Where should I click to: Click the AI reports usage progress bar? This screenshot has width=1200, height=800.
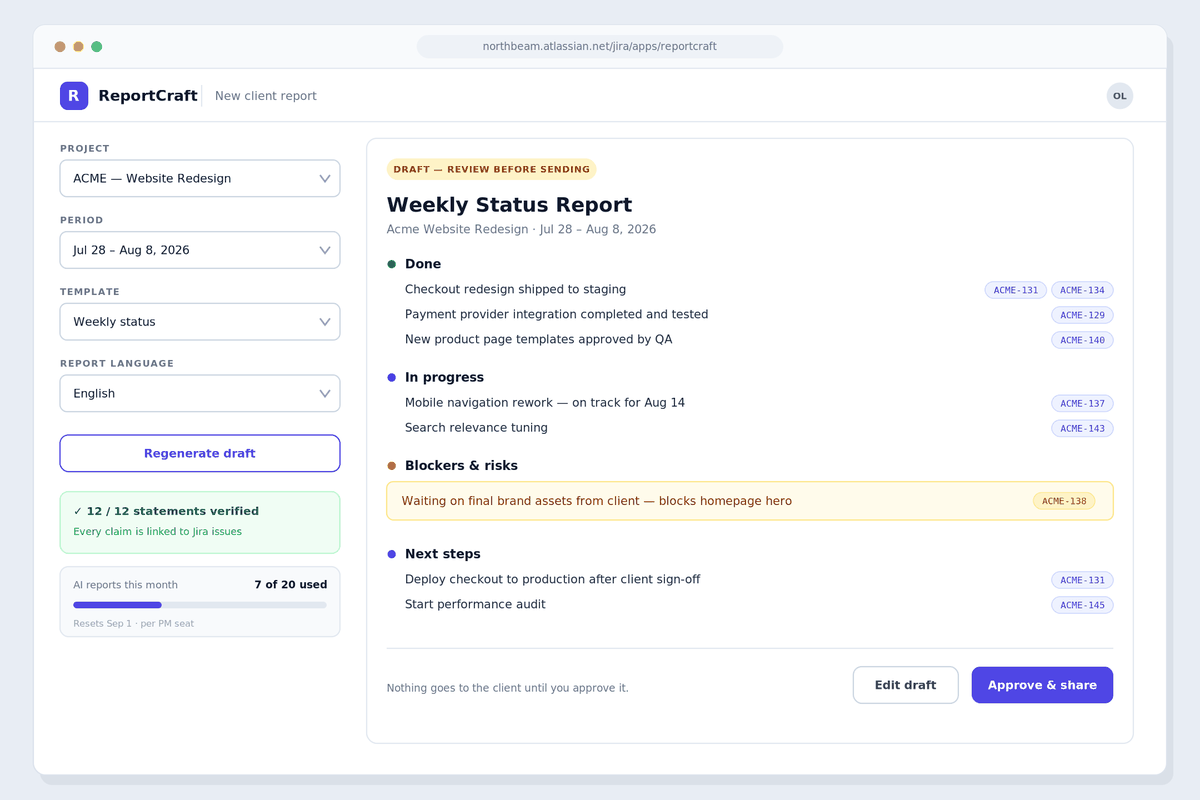click(x=200, y=605)
